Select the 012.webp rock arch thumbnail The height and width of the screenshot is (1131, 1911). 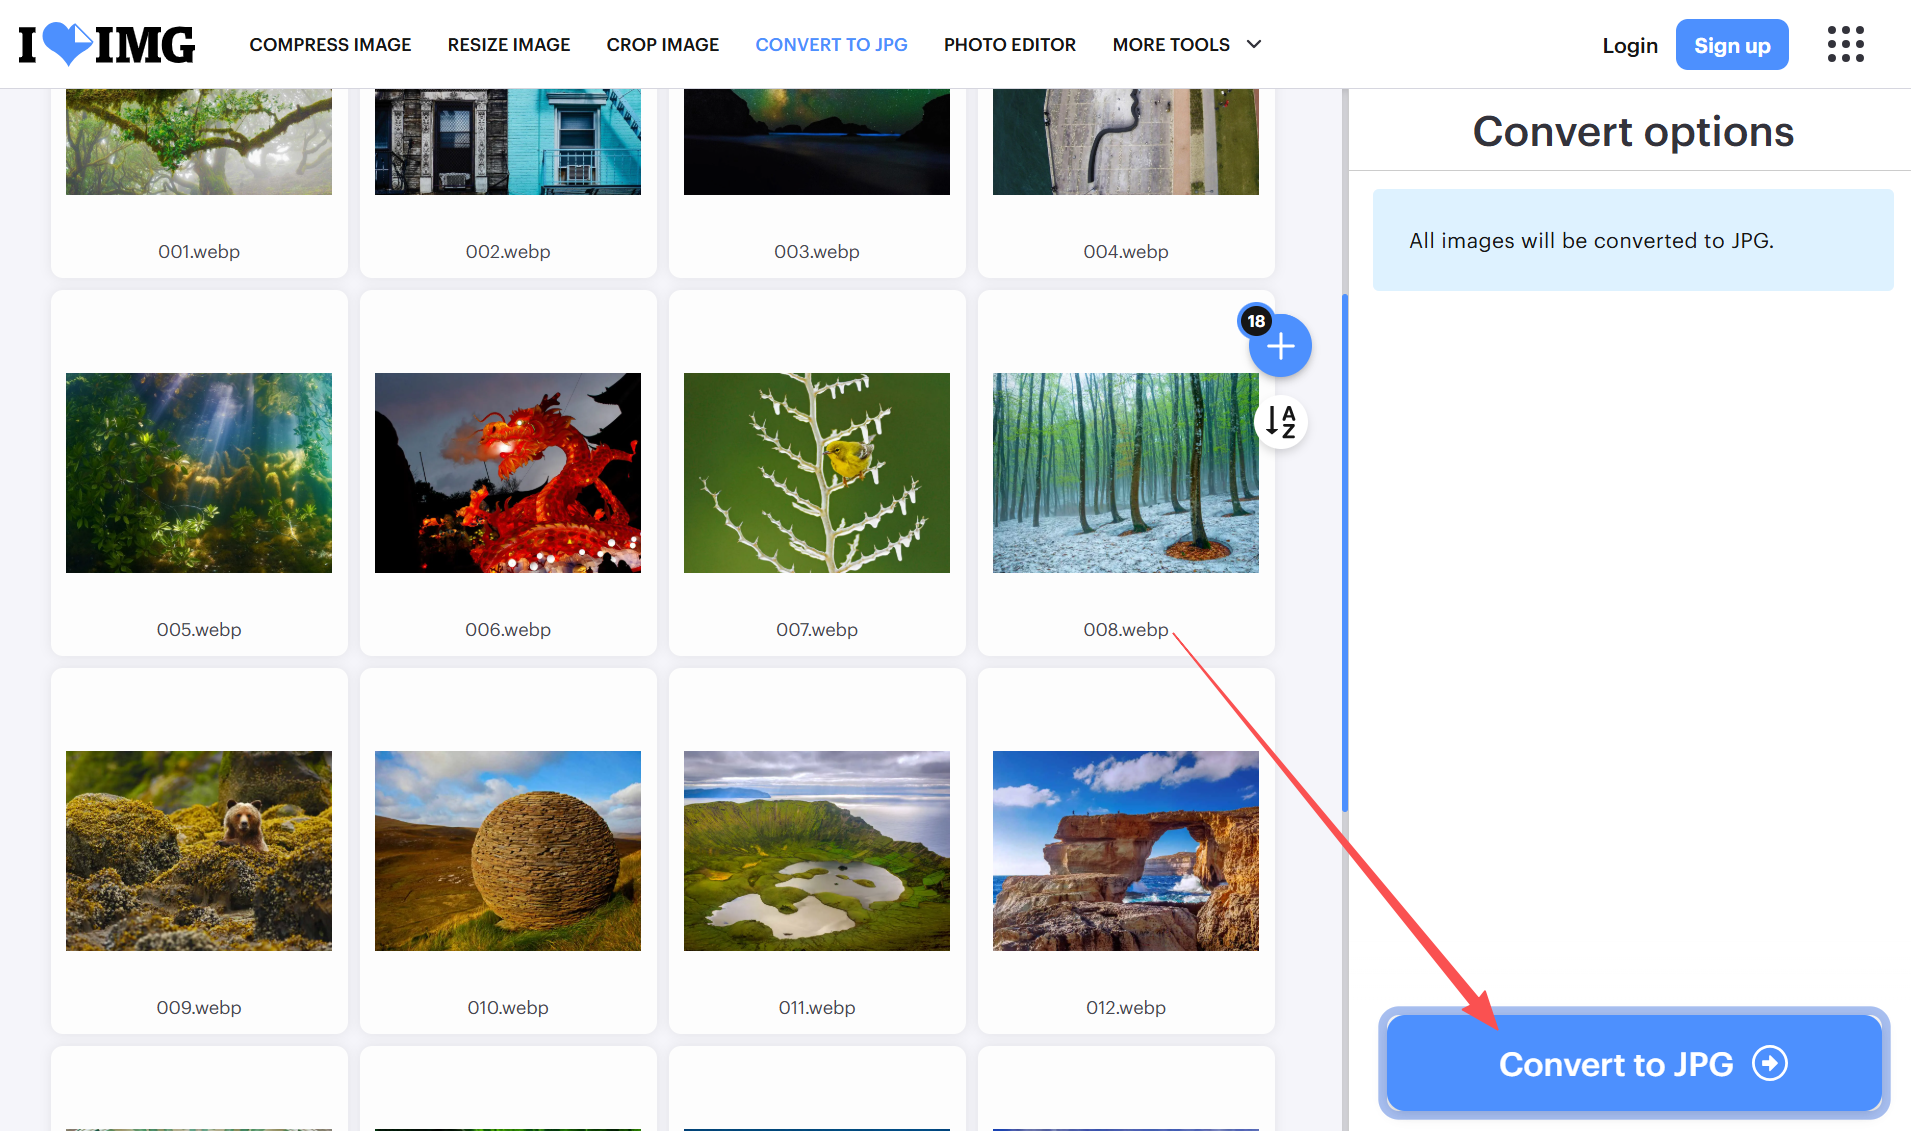(1126, 851)
